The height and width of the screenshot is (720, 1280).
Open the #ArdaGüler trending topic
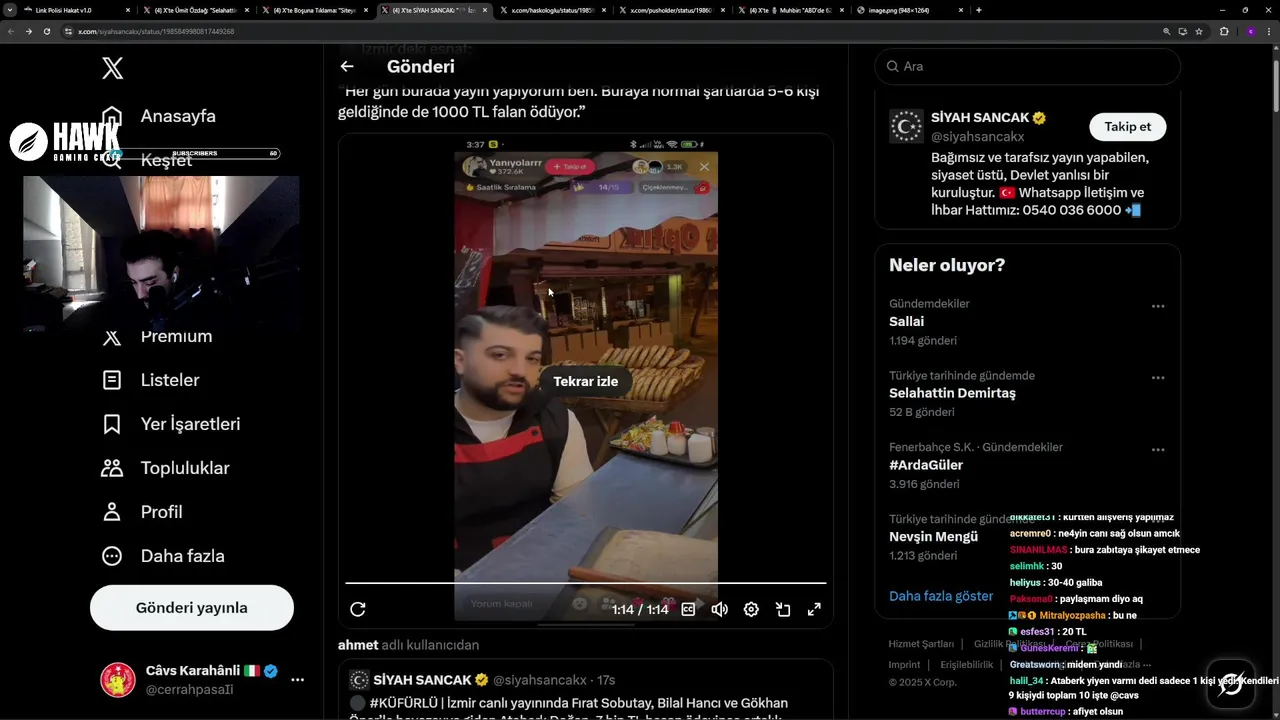point(926,465)
